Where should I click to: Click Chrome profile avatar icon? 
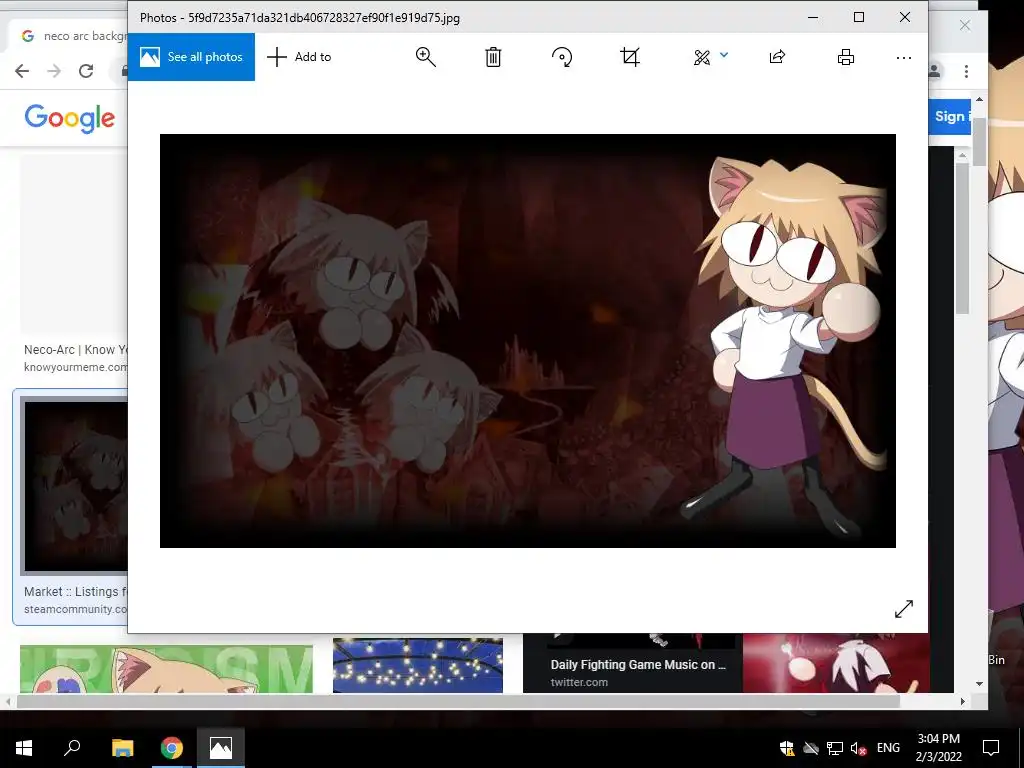935,71
